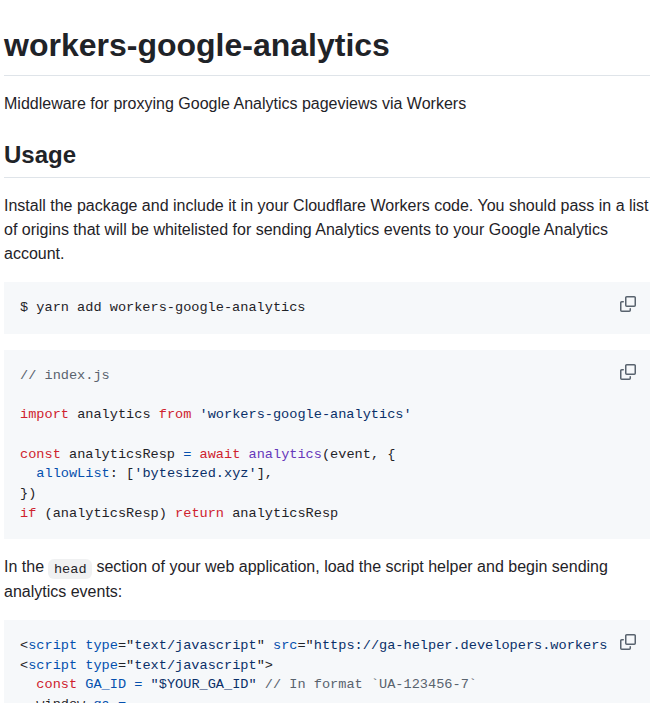Click the 'if (analyticsResp) return analyticsResp' line

(179, 513)
